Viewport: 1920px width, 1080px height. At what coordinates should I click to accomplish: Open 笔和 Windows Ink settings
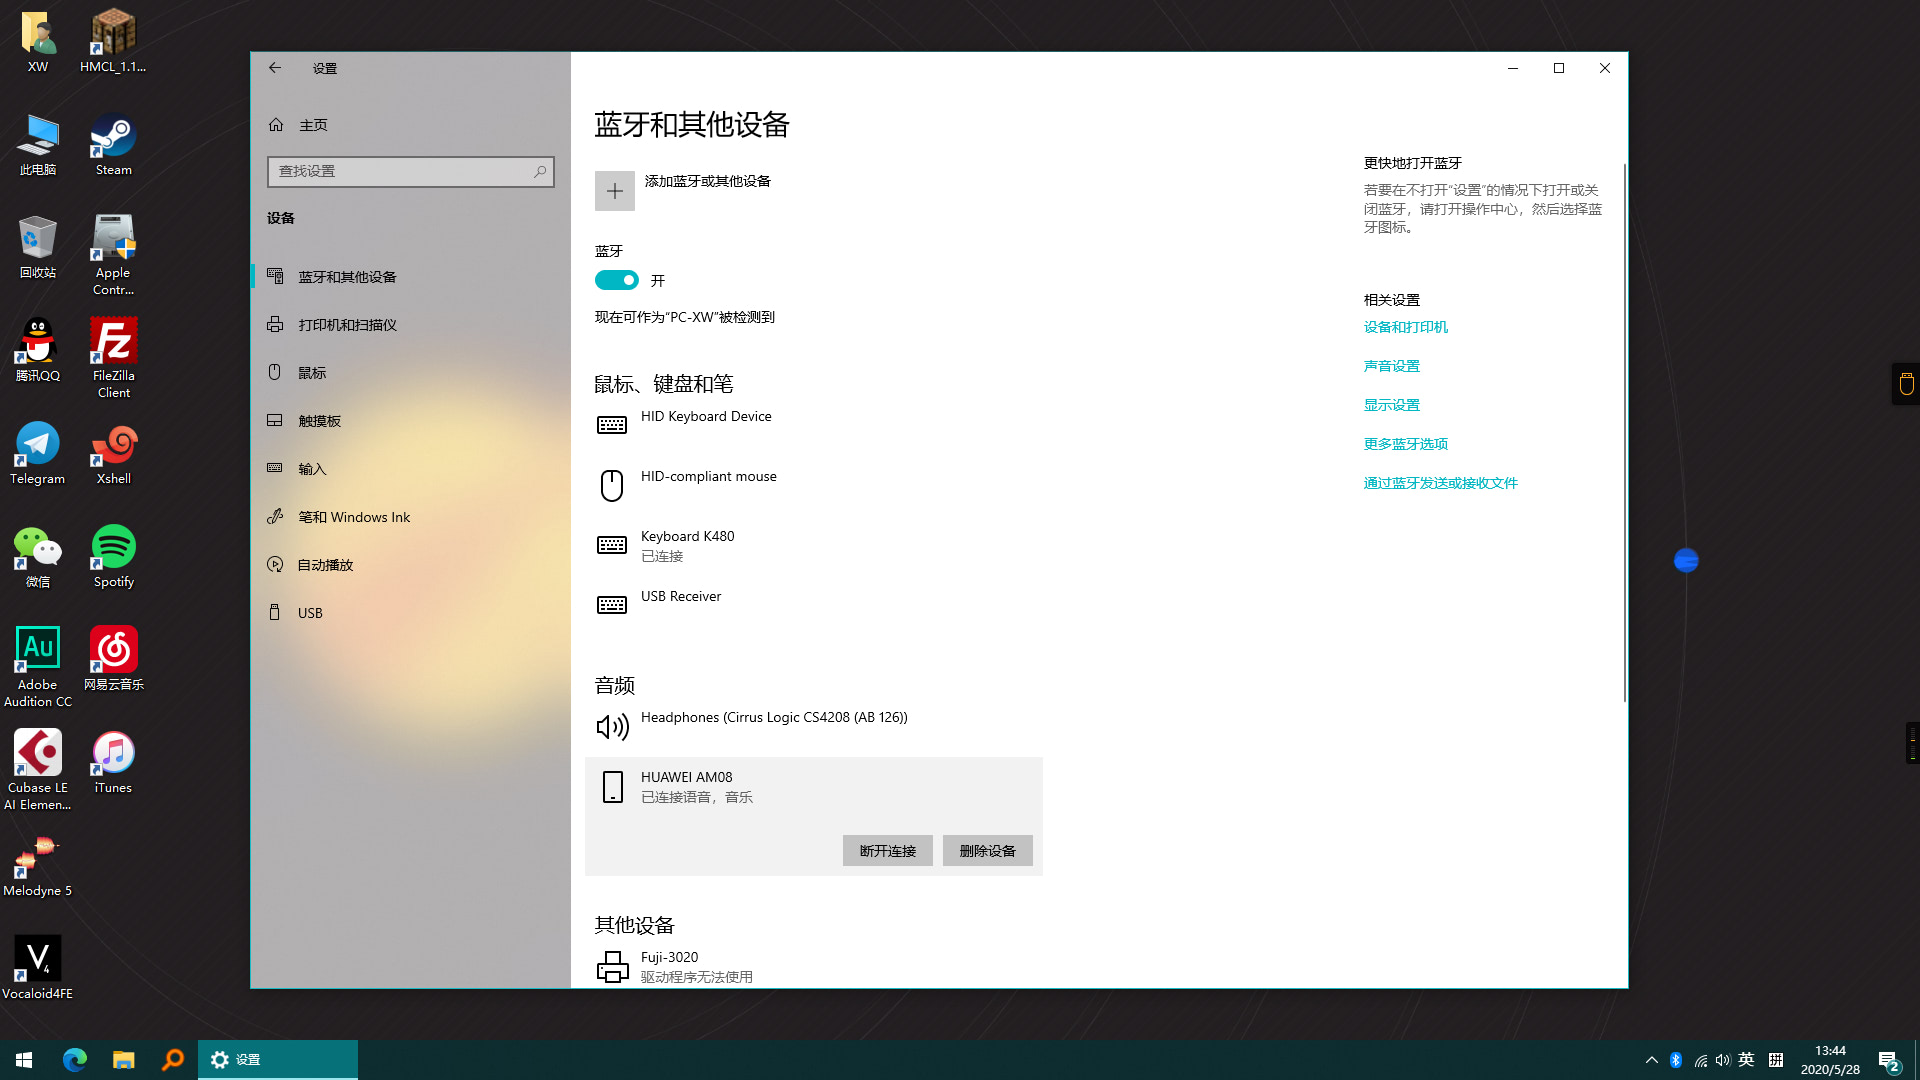(x=354, y=516)
